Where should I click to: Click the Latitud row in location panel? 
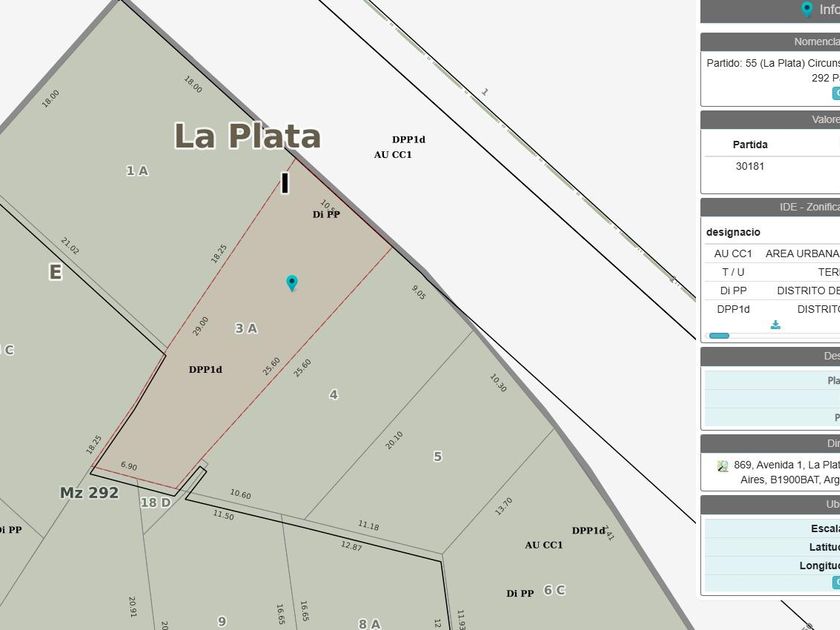[x=772, y=547]
